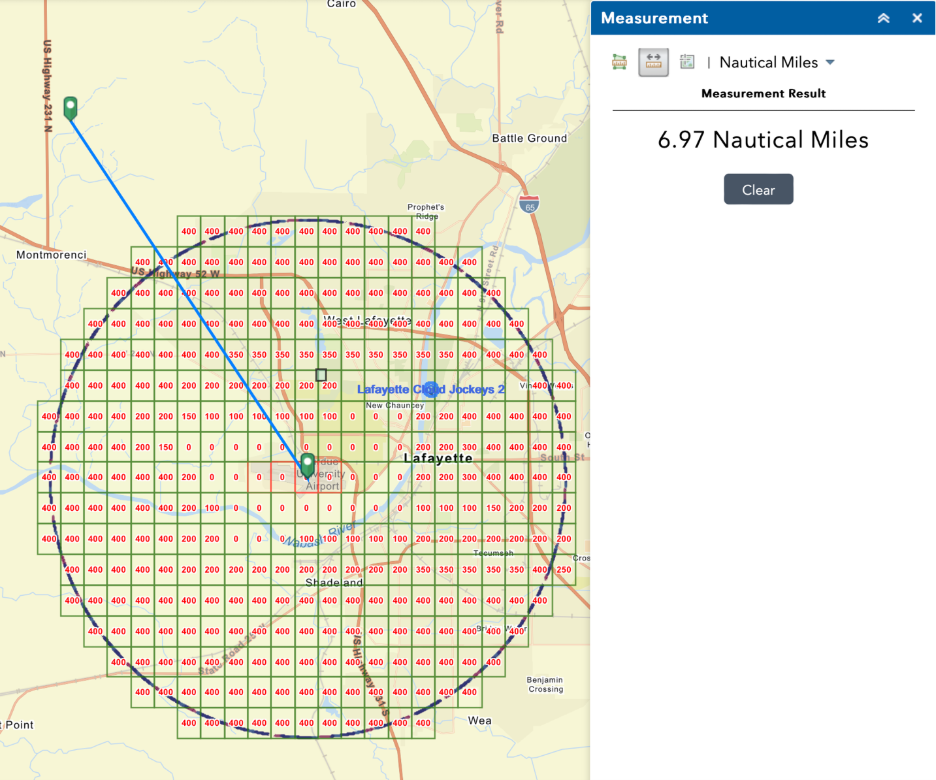Screen dimensions: 936x780
Task: Click the green endpoint marker at University Airport
Action: click(x=306, y=463)
